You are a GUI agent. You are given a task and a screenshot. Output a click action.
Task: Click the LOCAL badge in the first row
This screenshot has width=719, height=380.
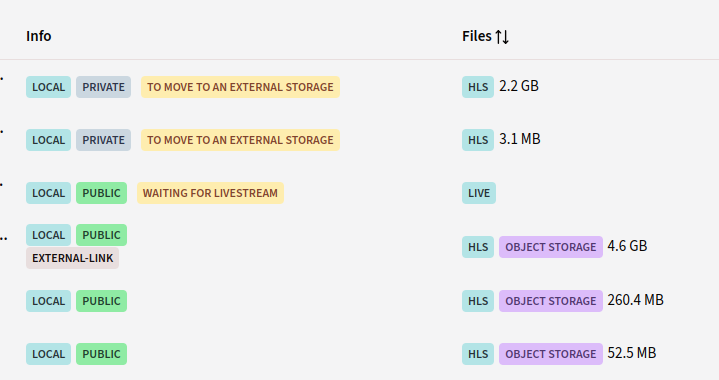(49, 87)
